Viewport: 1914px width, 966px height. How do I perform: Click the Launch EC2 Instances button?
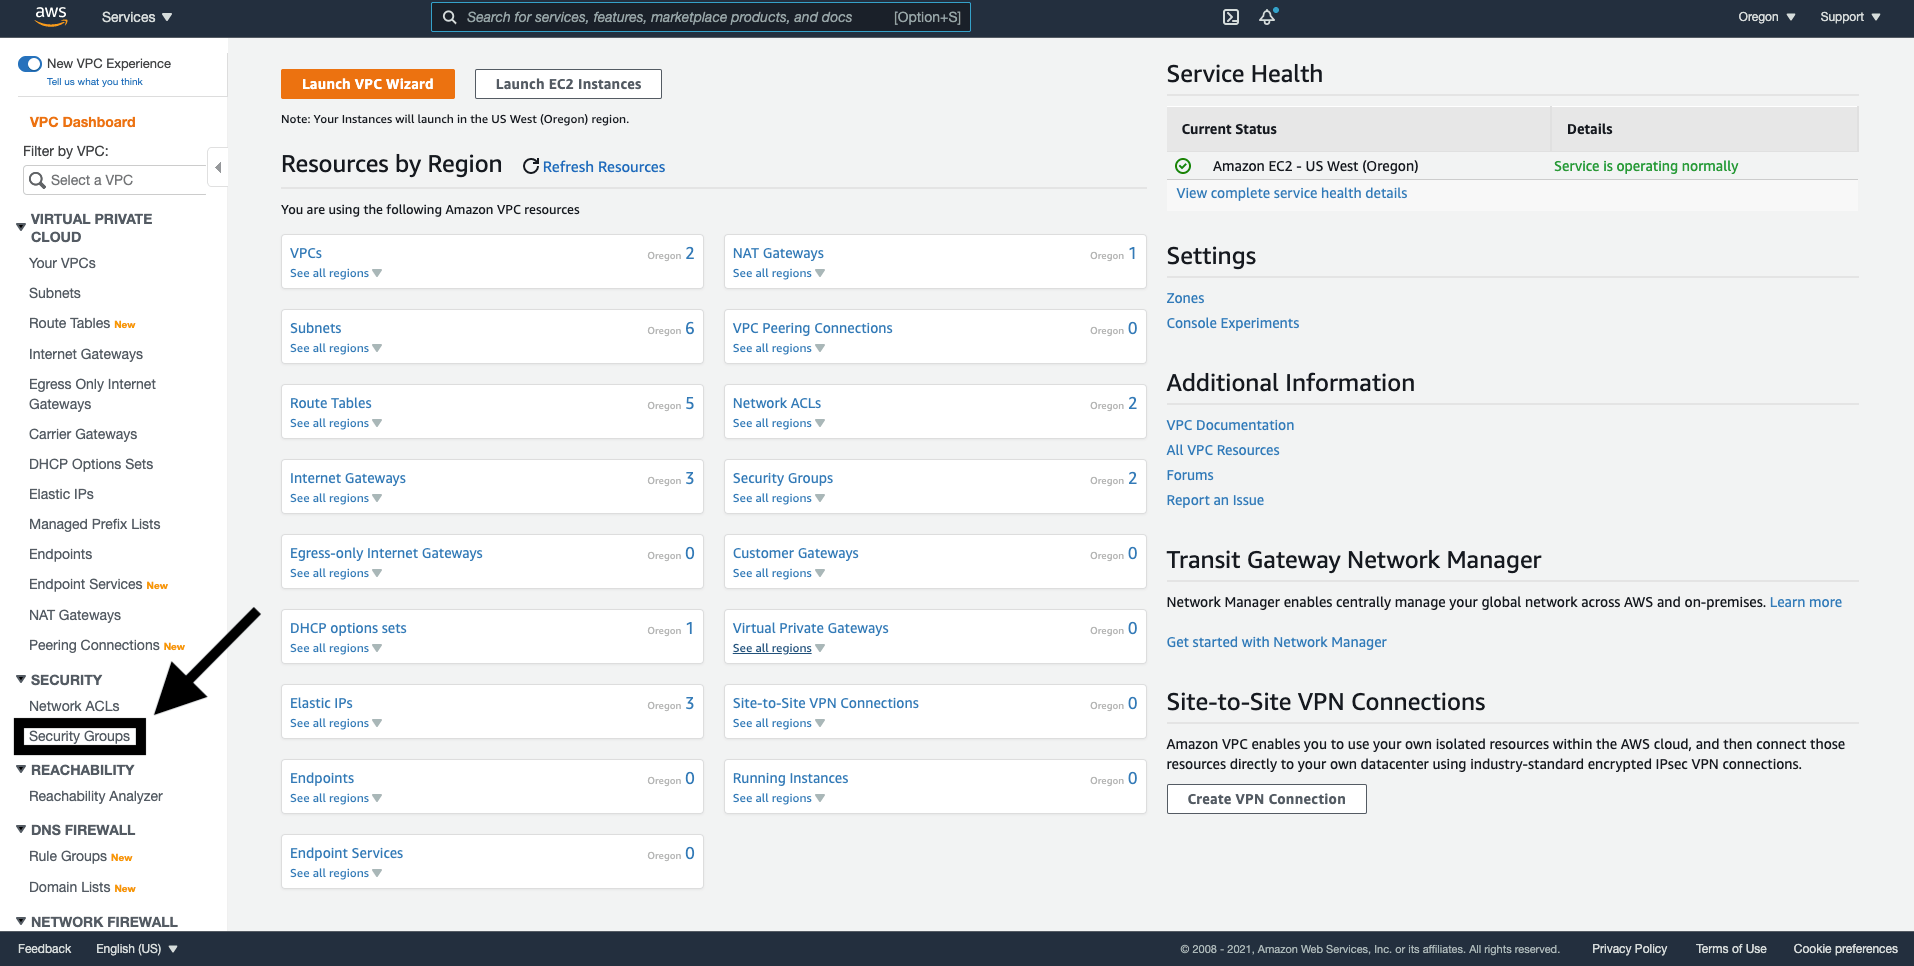click(x=568, y=84)
